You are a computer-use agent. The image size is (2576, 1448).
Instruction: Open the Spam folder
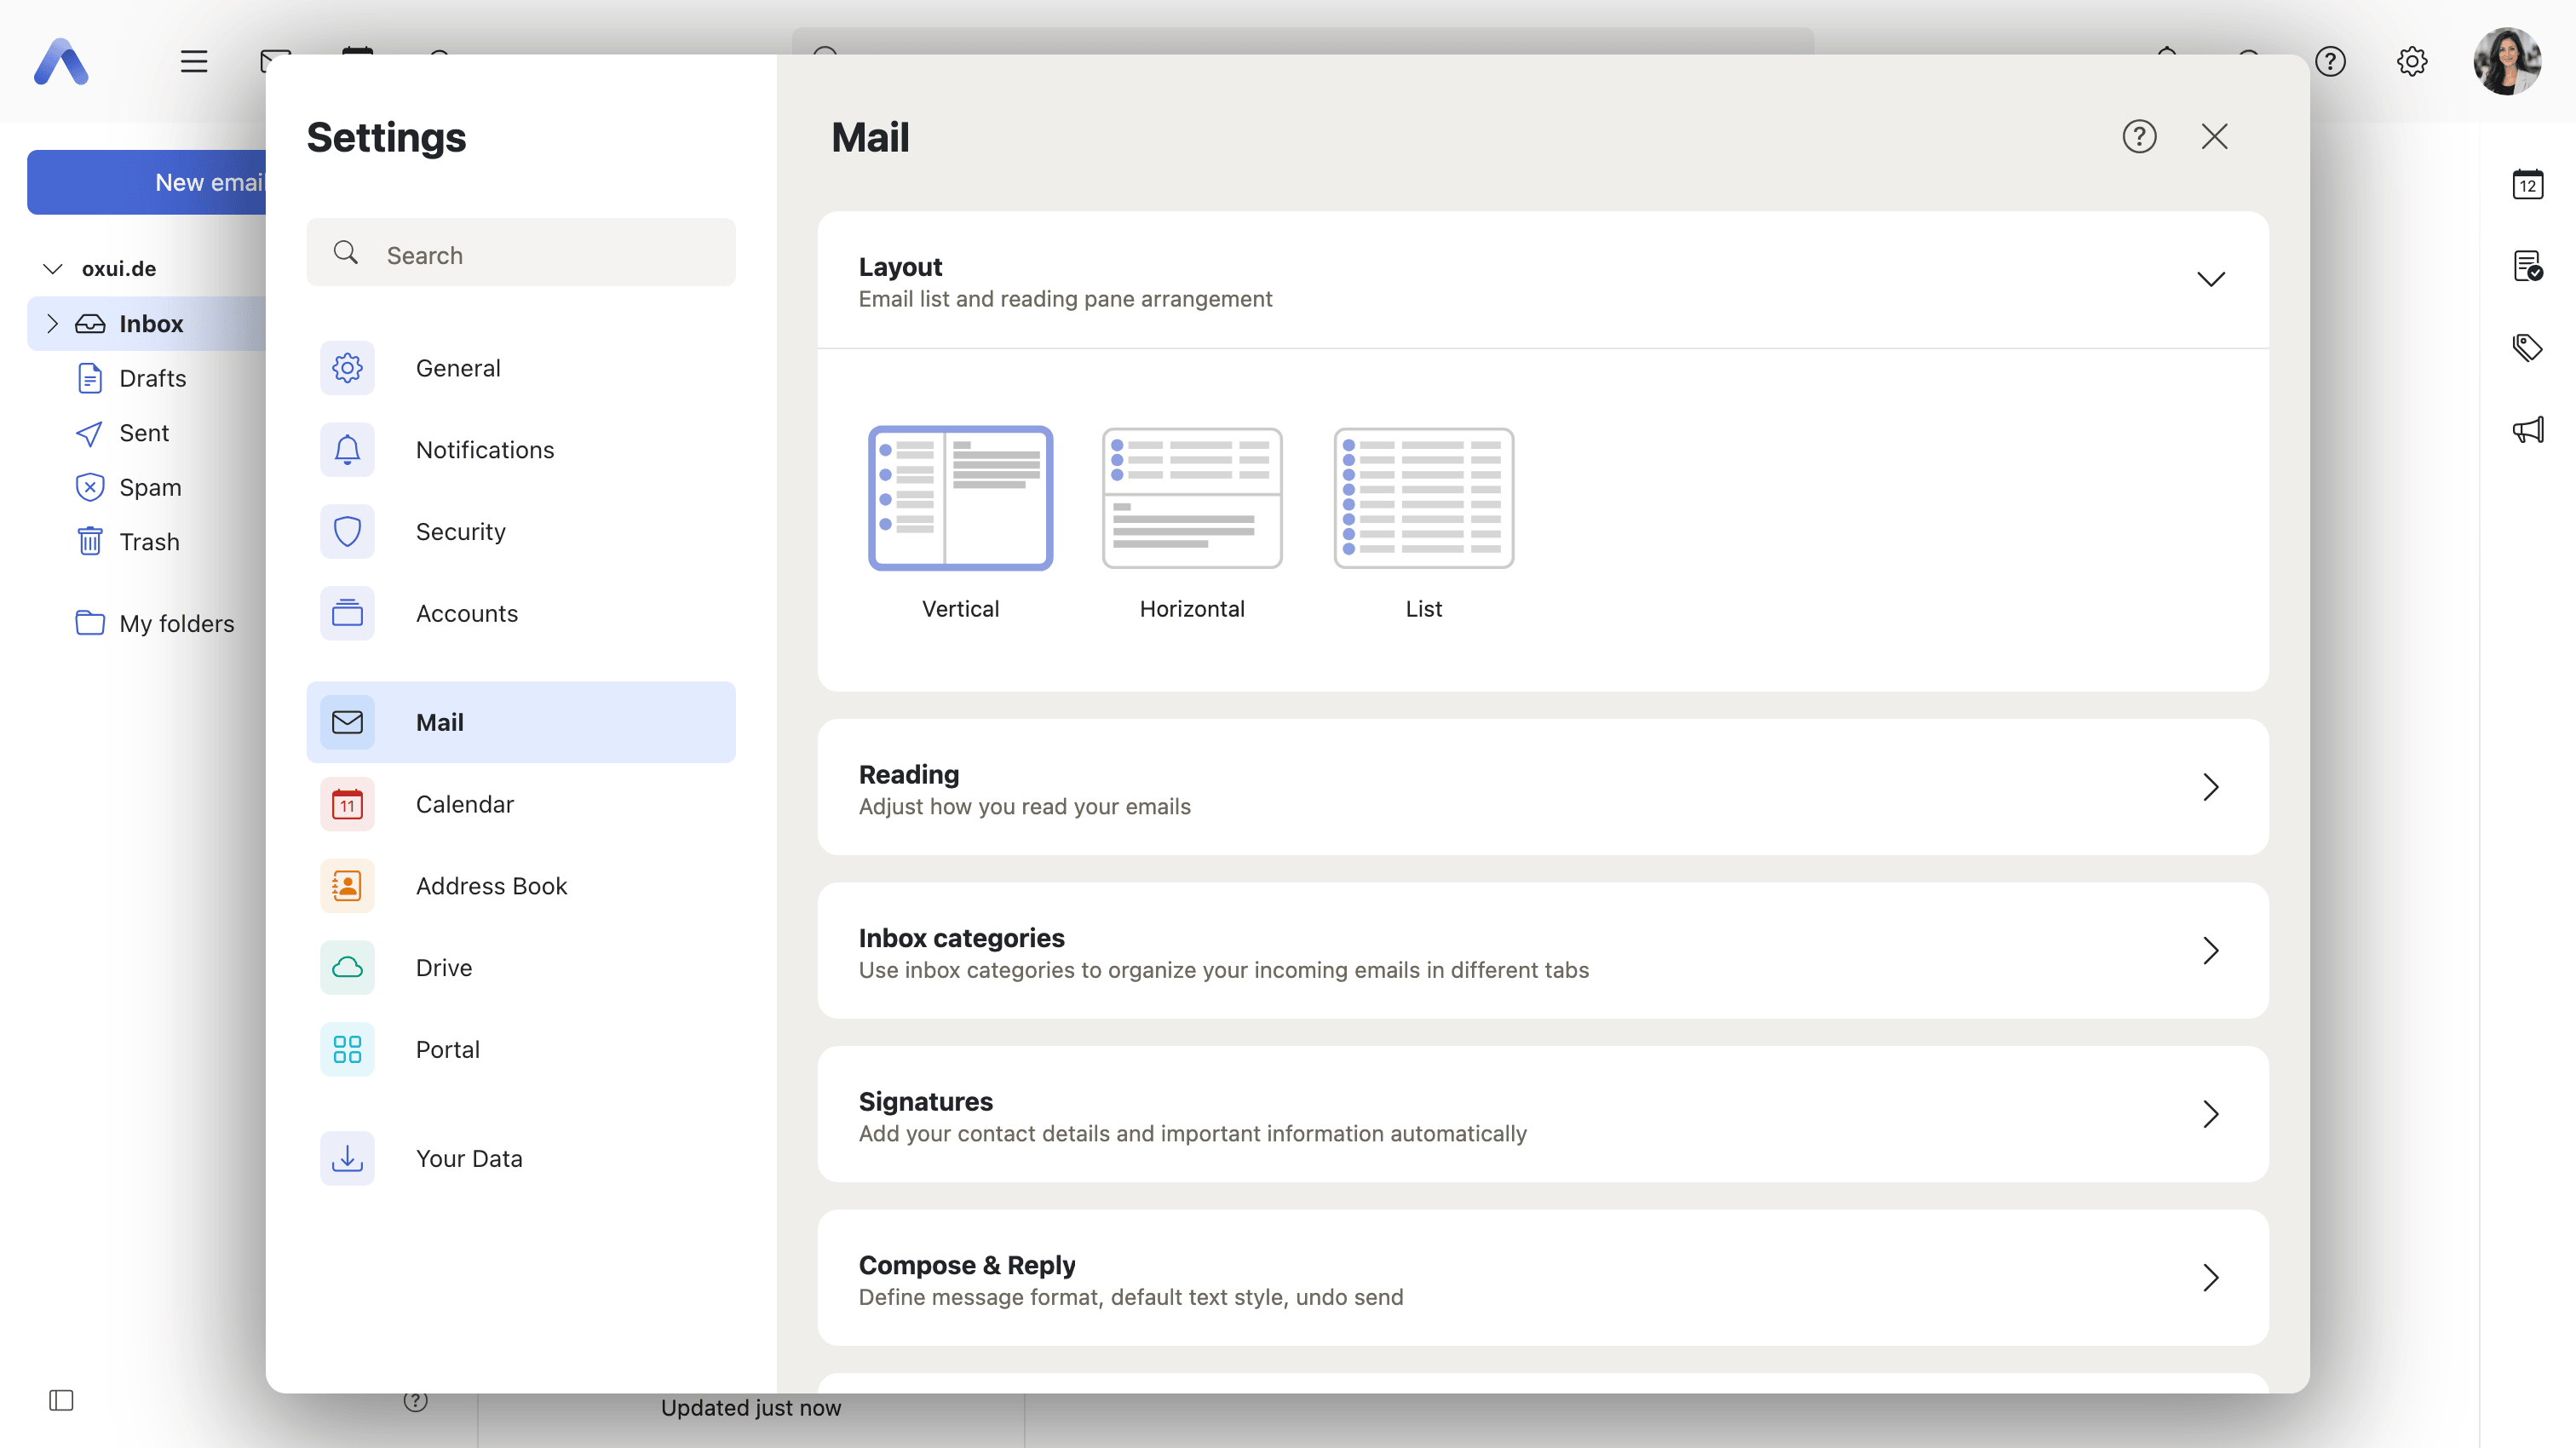[150, 487]
